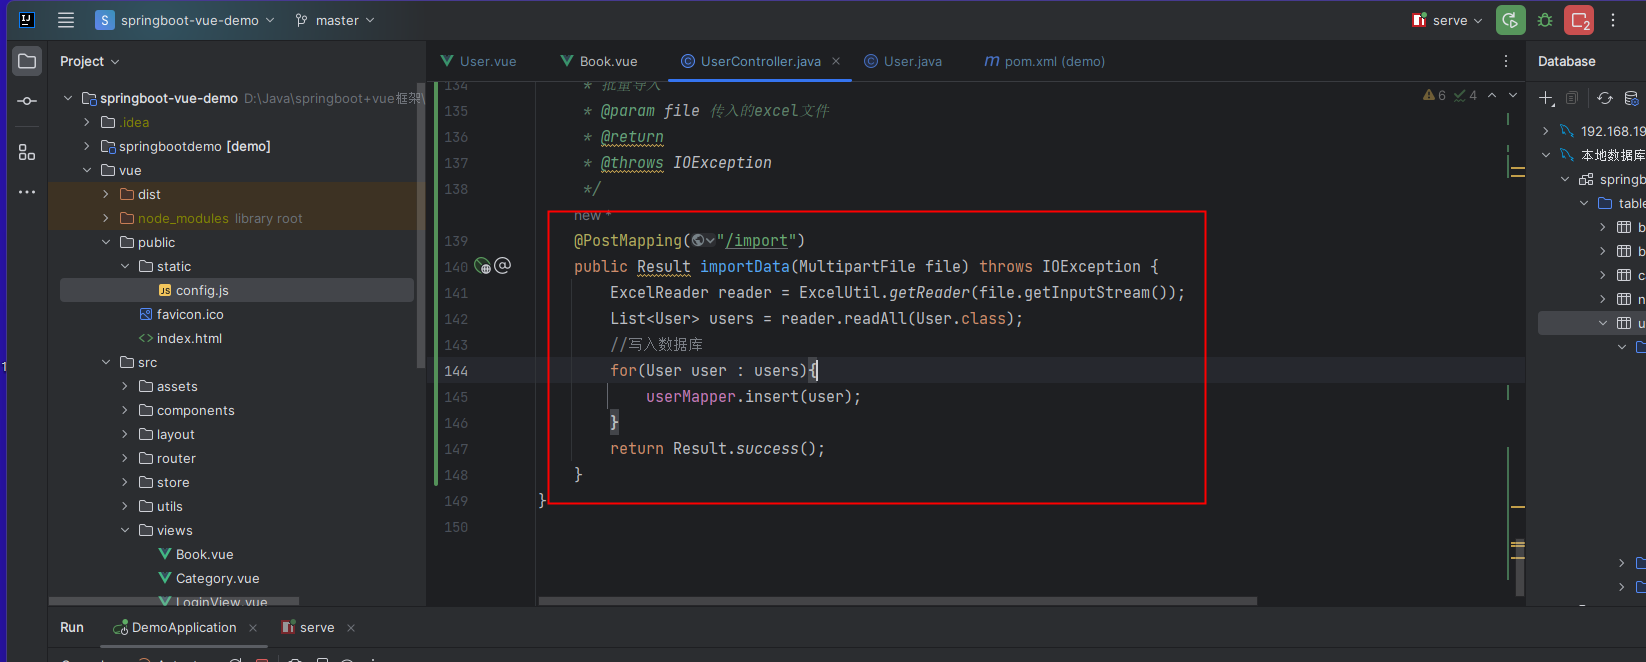Open the main hamburger menu
Screen dimensions: 1646x662
tap(66, 20)
